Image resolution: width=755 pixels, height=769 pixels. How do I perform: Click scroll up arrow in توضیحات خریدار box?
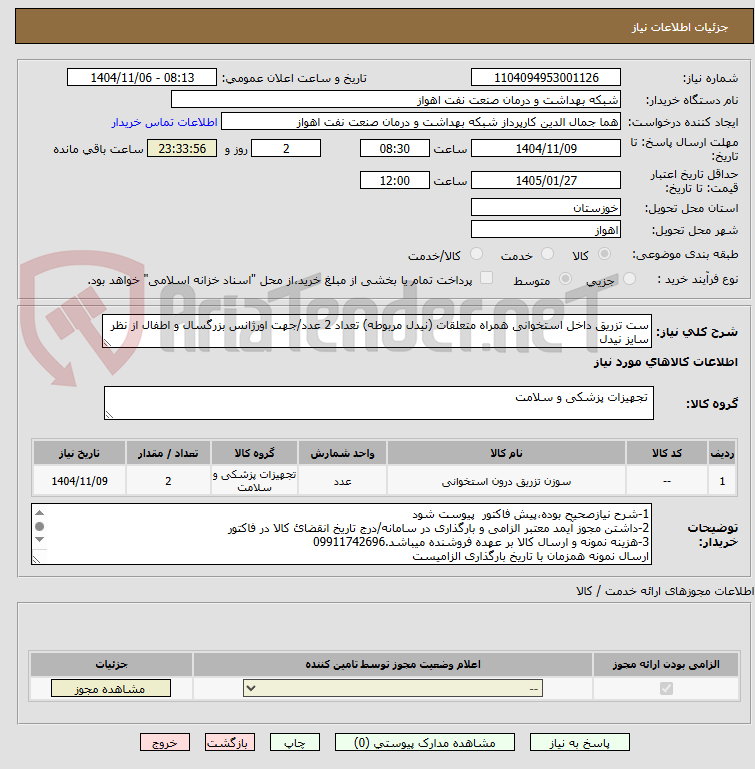click(40, 513)
